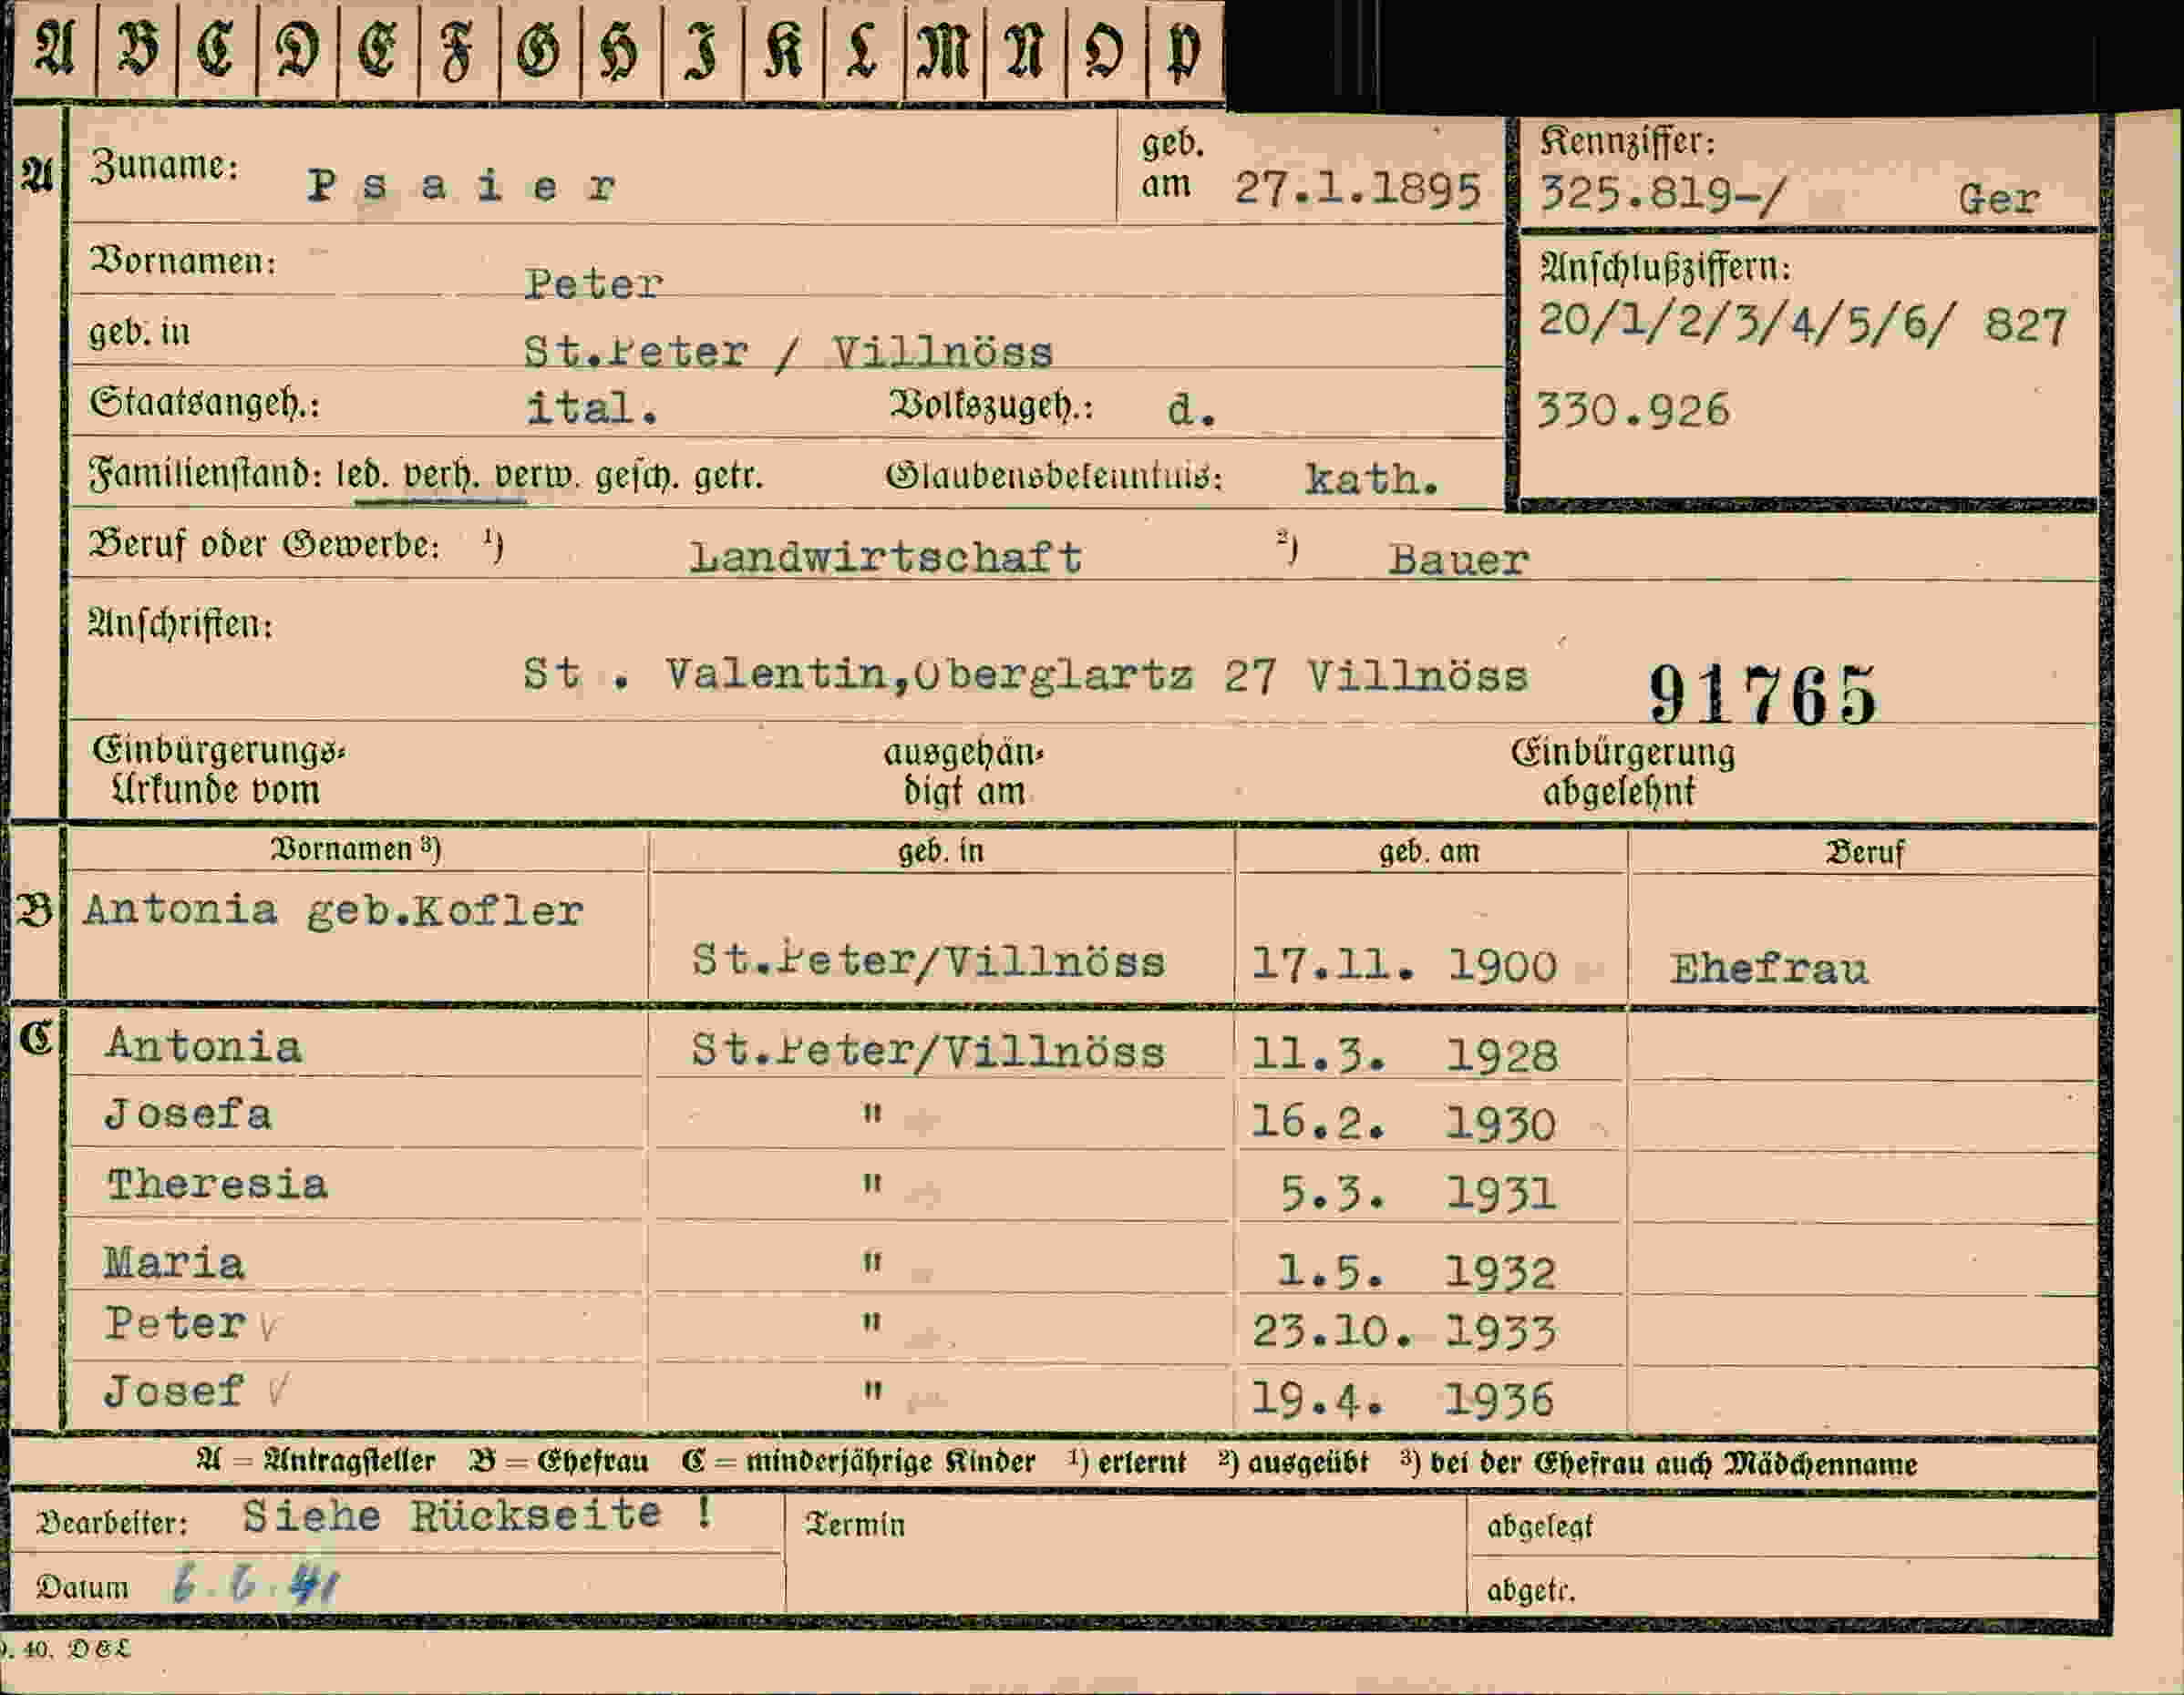
Task: Click the address 'St . Valentin,Oberglartz 27 Villnöss'
Action: click(1026, 676)
